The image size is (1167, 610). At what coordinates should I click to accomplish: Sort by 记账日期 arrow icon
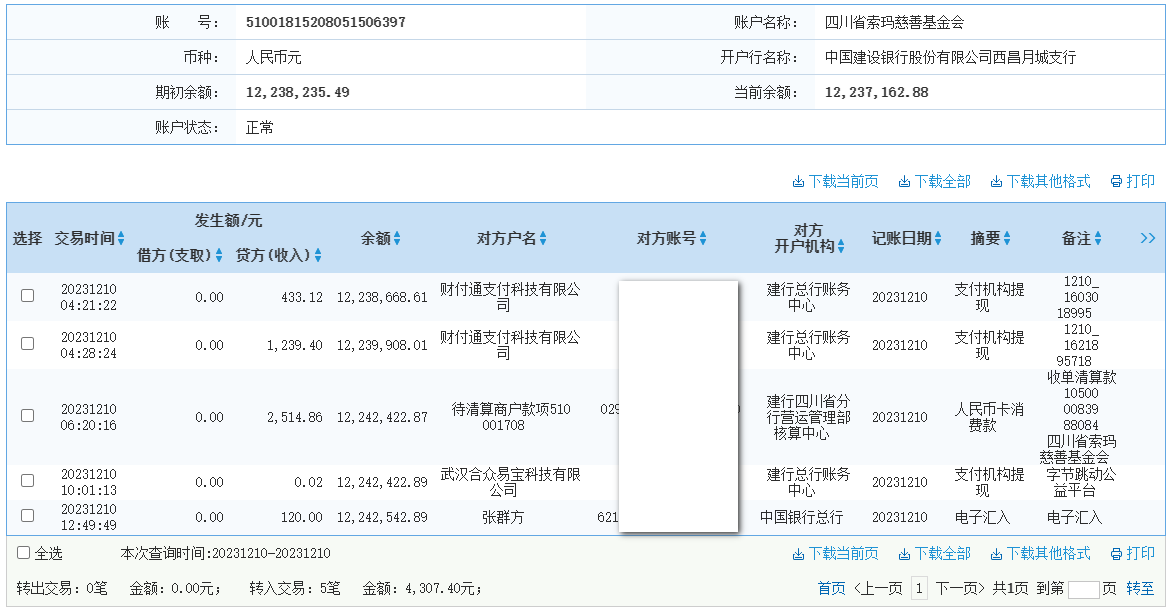pos(938,238)
